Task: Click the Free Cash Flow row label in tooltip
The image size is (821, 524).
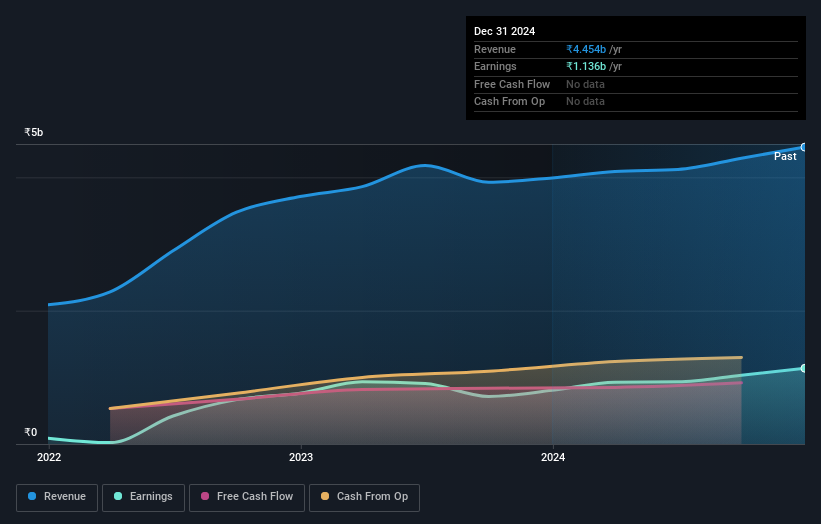Action: click(512, 84)
